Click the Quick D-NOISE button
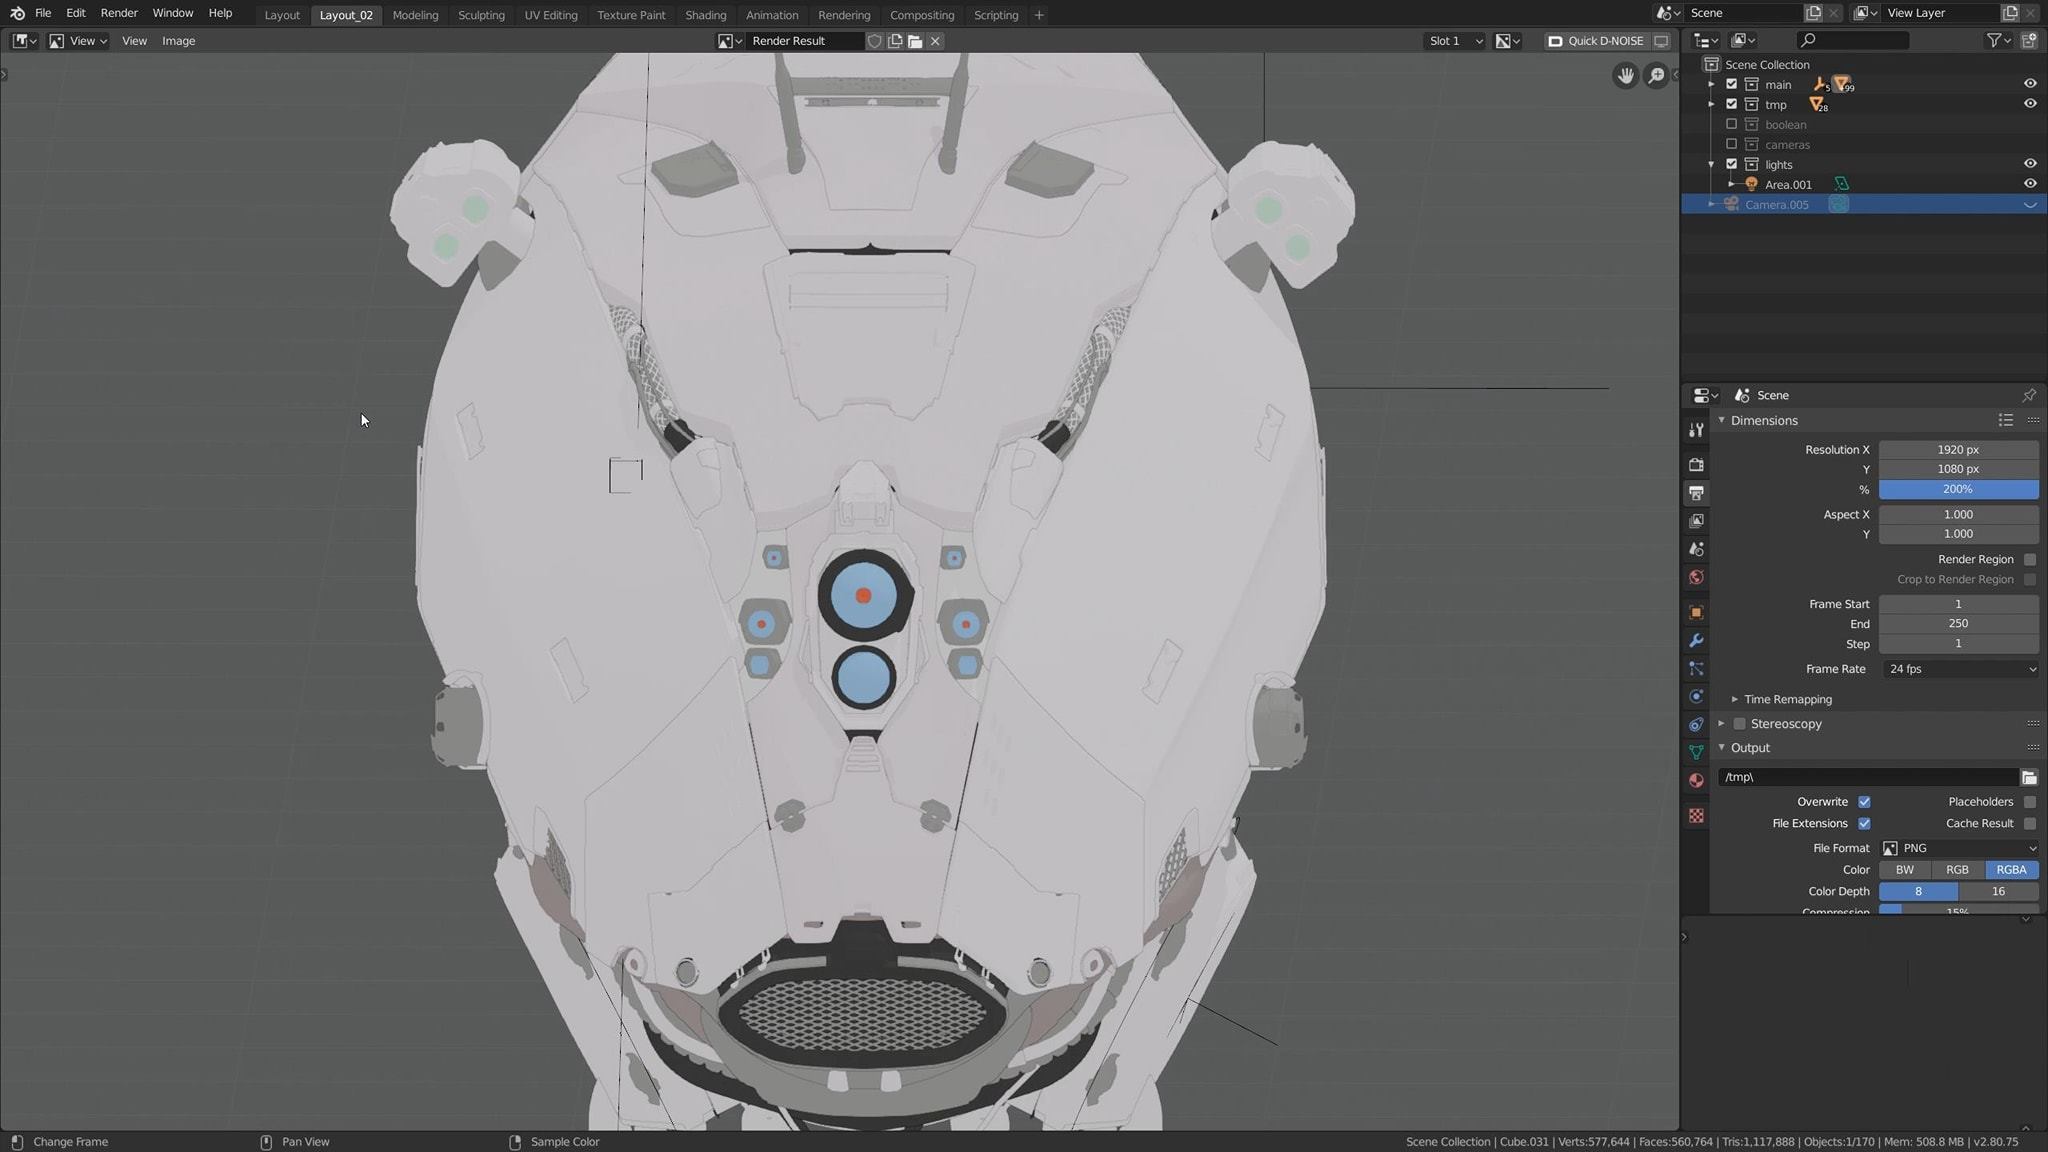The height and width of the screenshot is (1152, 2048). tap(1596, 41)
